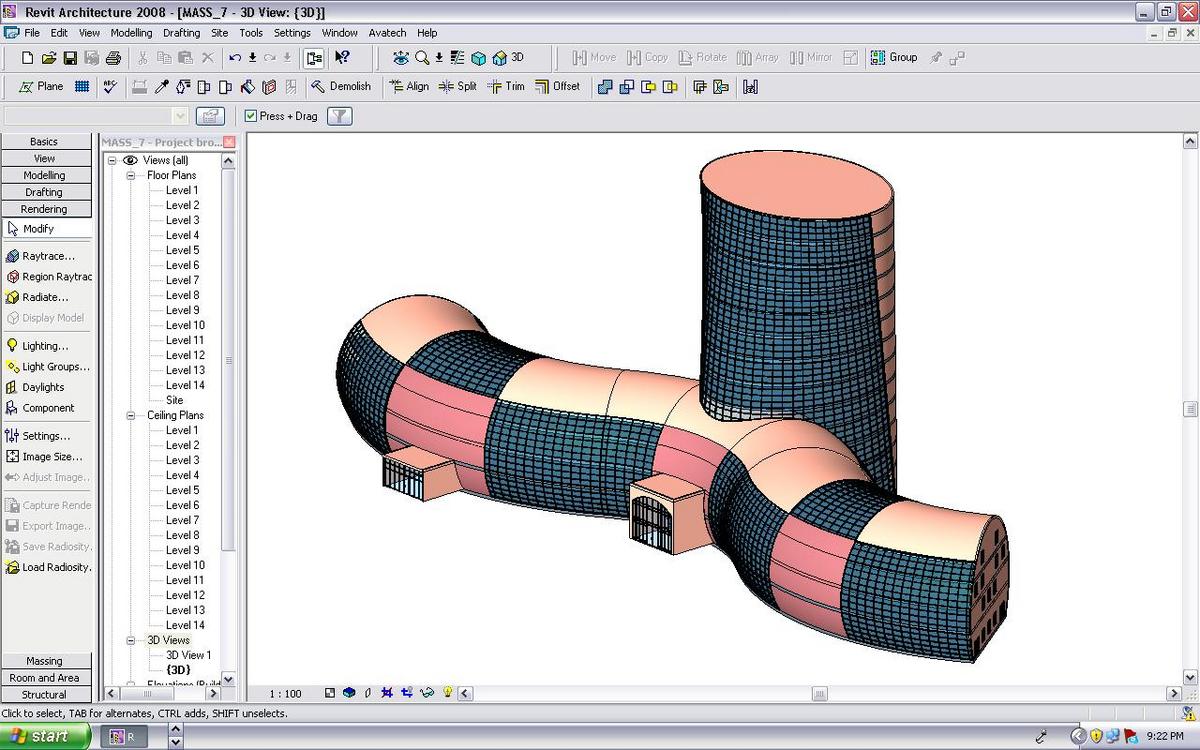1200x750 pixels.
Task: Collapse the Floor Plans tree node
Action: pyautogui.click(x=130, y=175)
